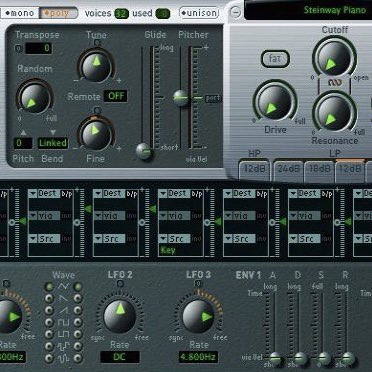The width and height of the screenshot is (372, 372).
Task: Click intensity arrow of the Key router slot
Action: (x=218, y=221)
